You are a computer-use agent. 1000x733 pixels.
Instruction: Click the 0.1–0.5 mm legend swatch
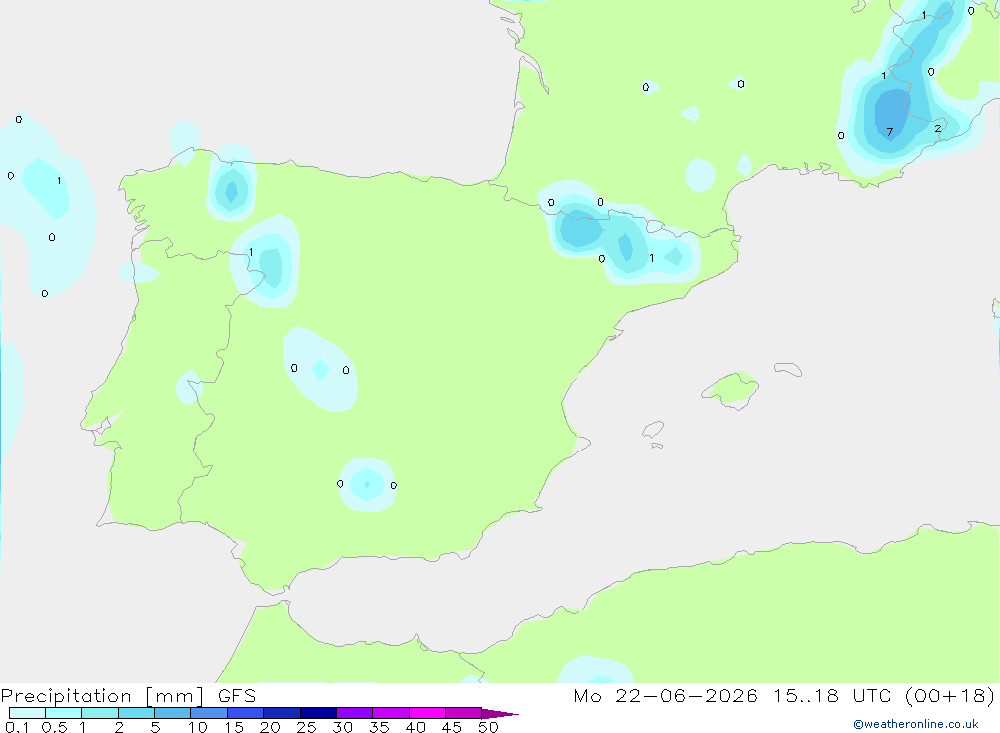(x=27, y=713)
